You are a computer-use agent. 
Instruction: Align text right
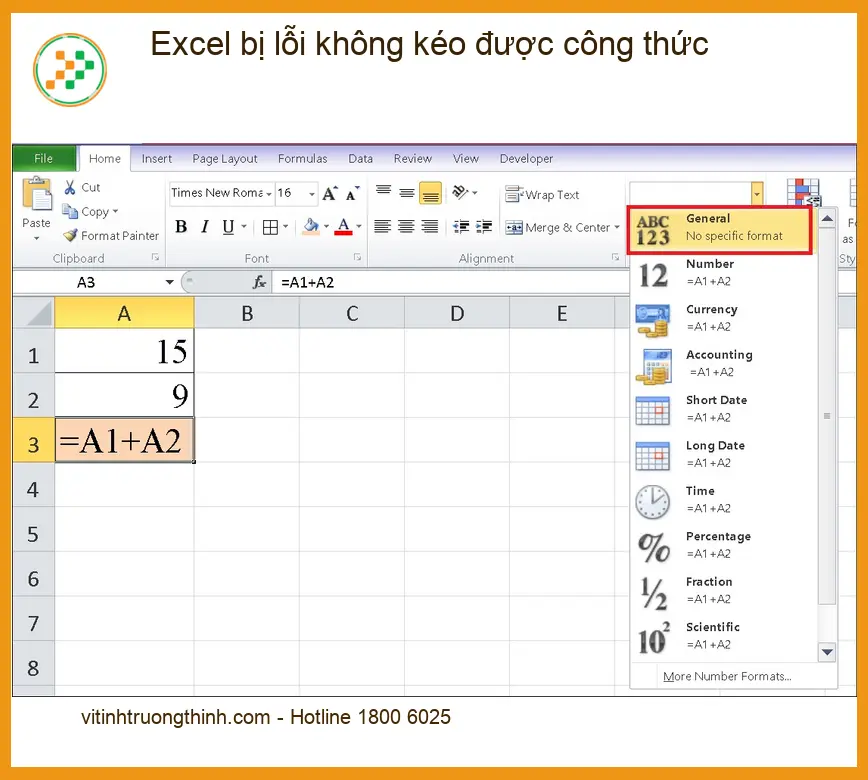tap(430, 226)
